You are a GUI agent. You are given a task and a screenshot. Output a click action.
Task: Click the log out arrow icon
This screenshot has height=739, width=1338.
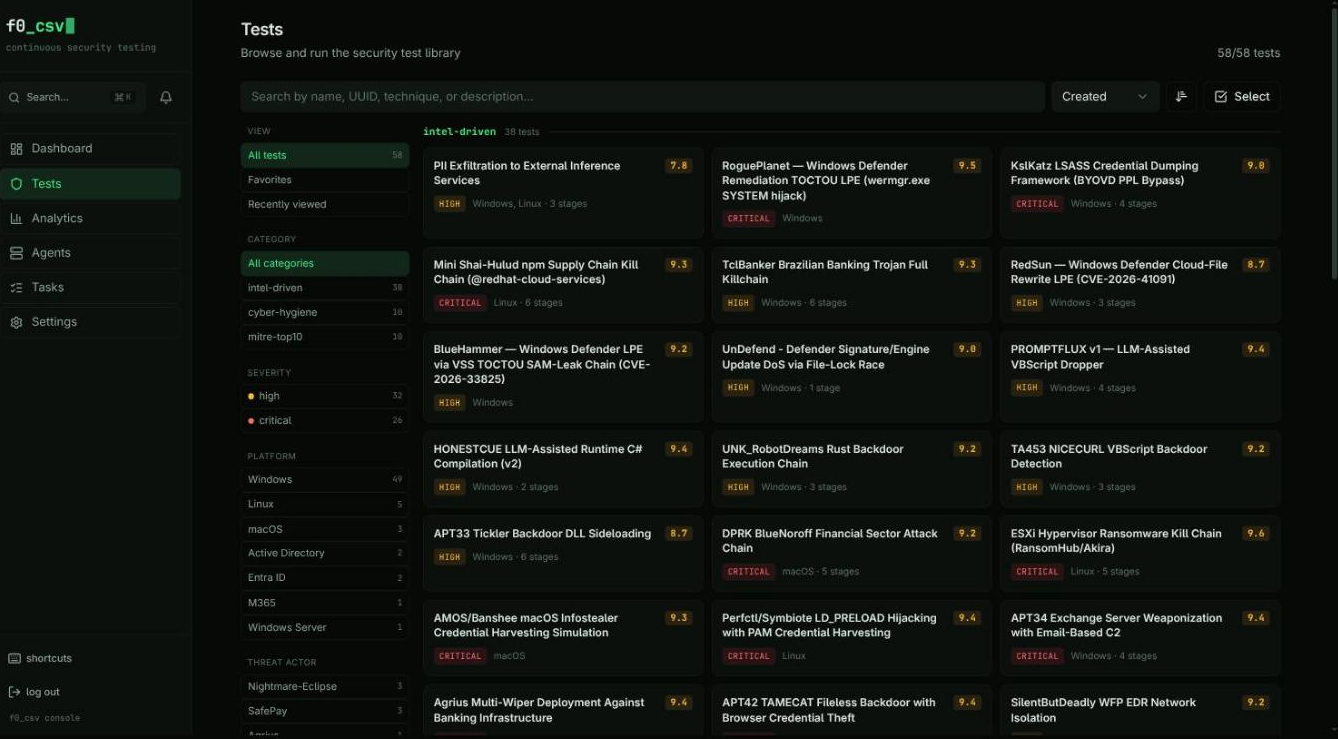[x=14, y=692]
